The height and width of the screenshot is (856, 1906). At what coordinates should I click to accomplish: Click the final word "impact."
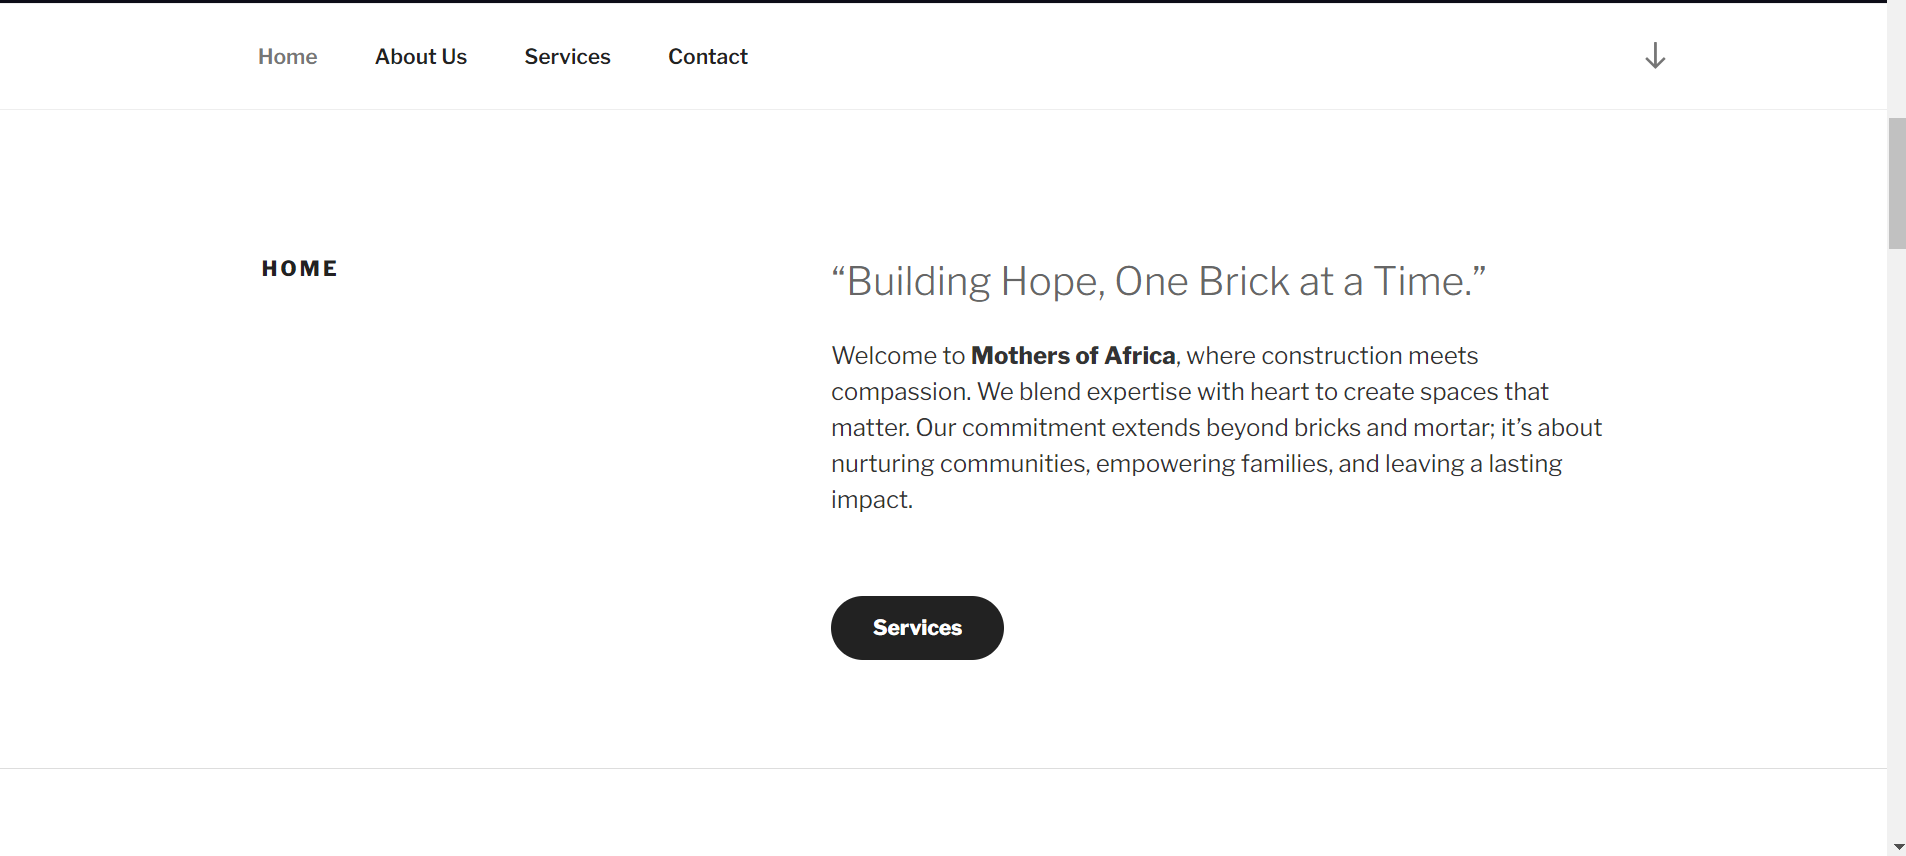pos(871,500)
